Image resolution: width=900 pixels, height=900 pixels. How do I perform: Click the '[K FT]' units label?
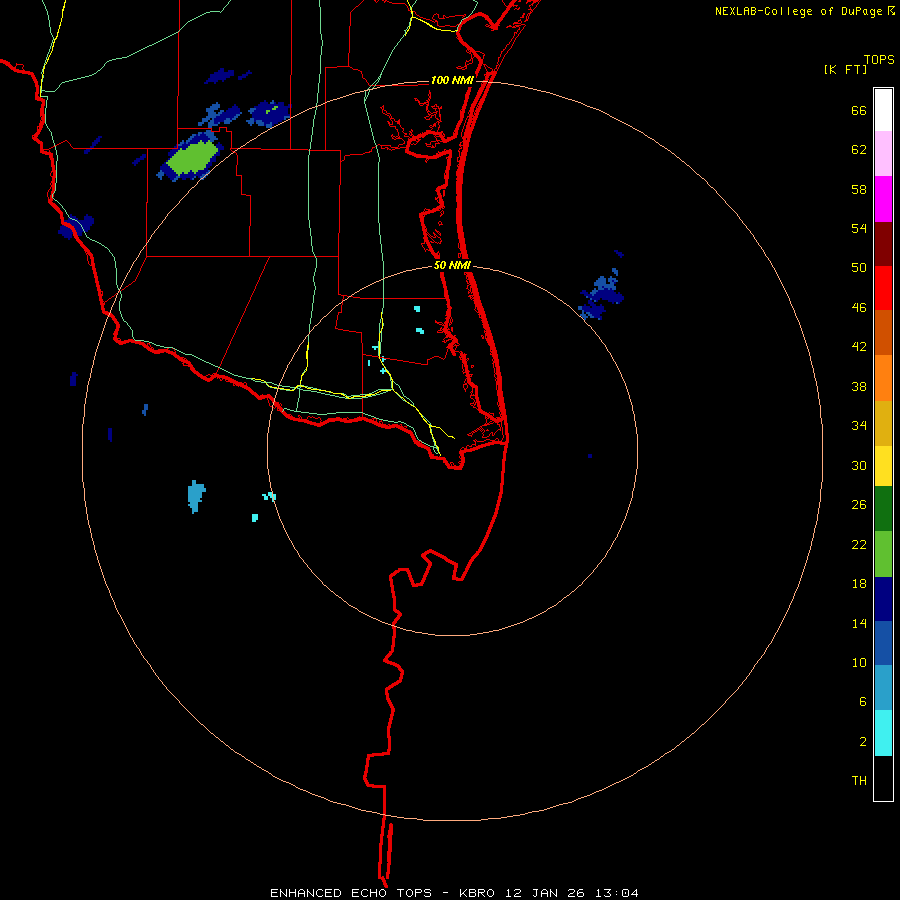click(x=845, y=69)
